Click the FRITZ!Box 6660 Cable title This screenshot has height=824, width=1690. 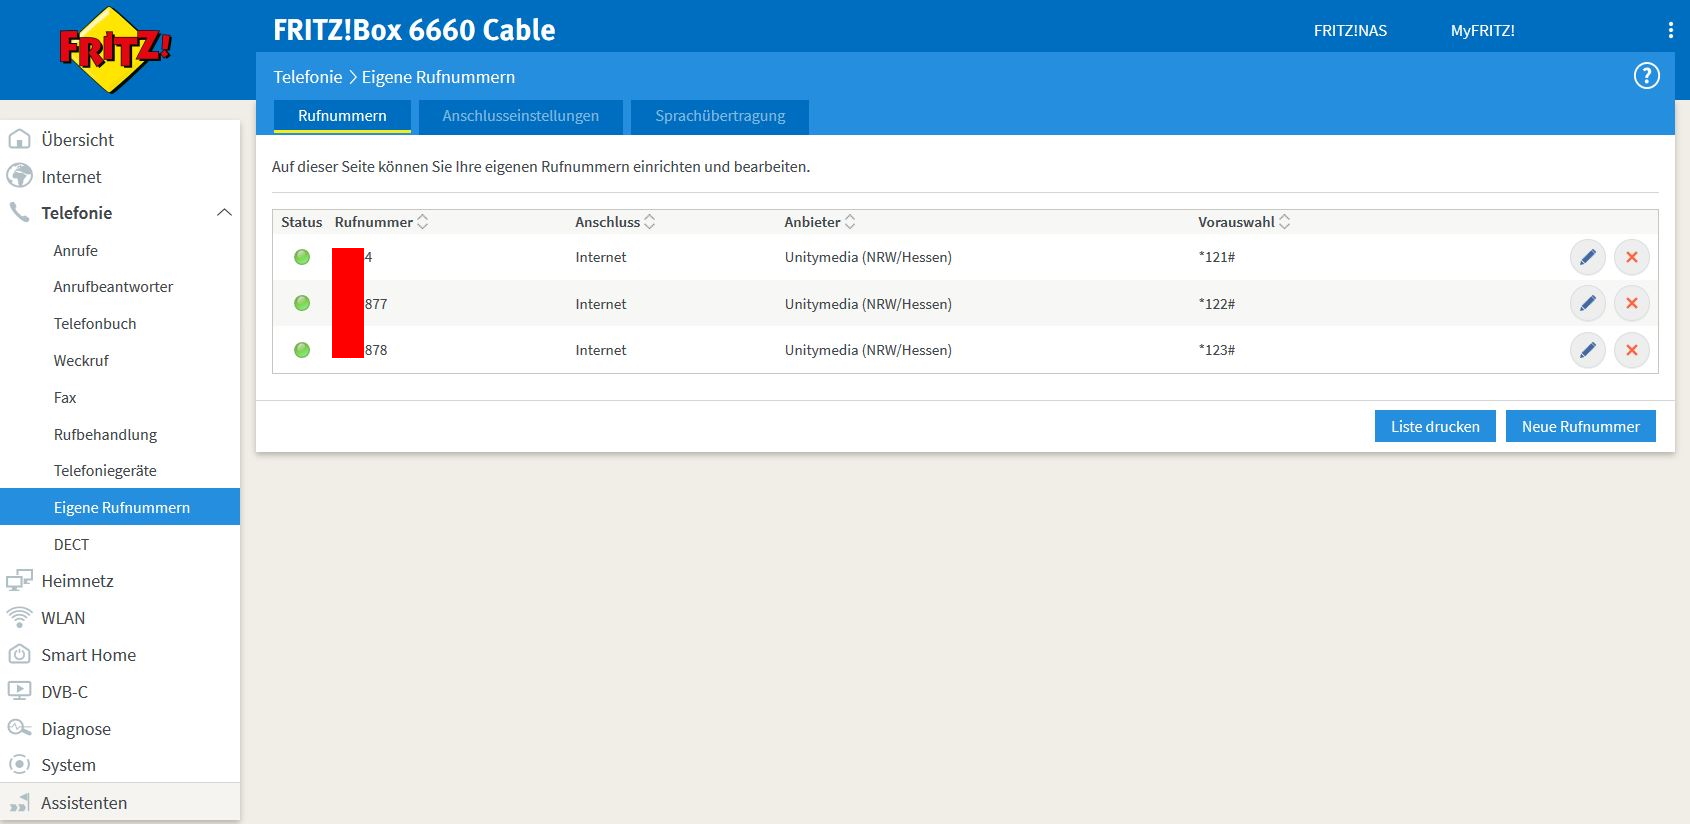[414, 30]
